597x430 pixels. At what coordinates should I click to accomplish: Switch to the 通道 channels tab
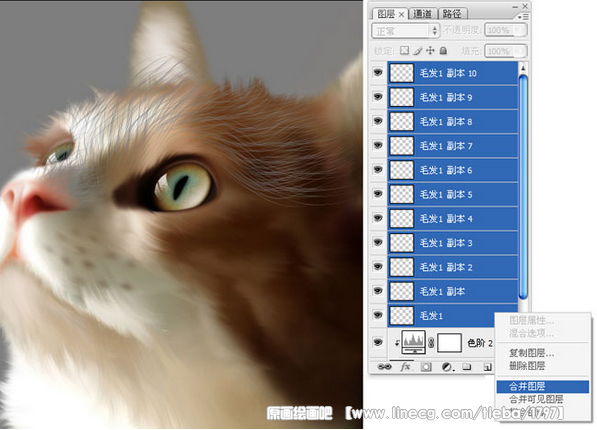click(x=423, y=14)
